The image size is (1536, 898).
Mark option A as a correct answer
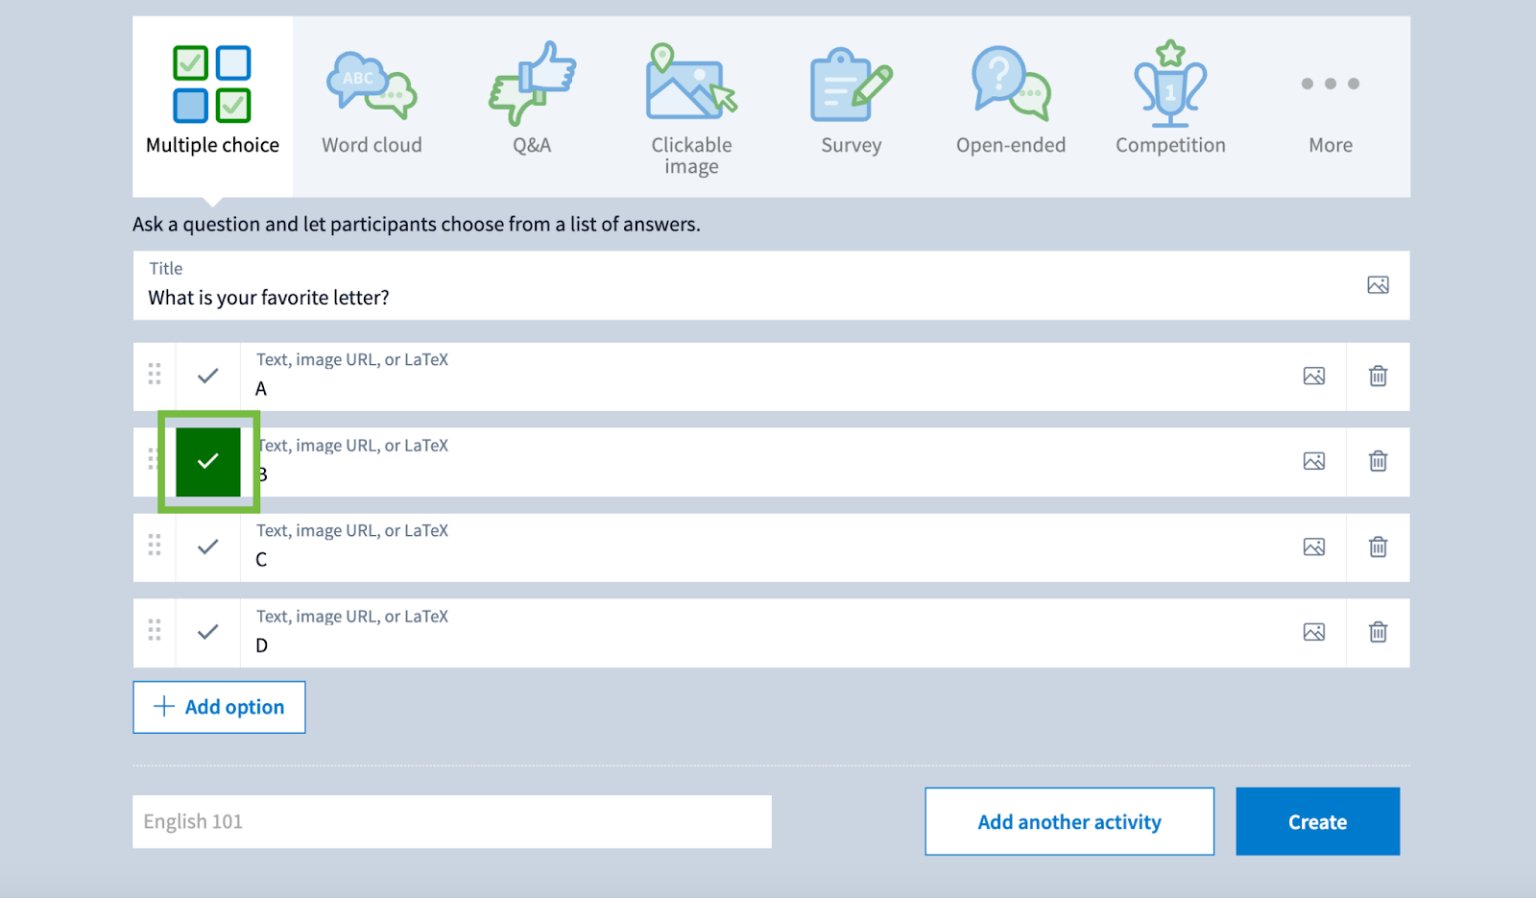(208, 376)
